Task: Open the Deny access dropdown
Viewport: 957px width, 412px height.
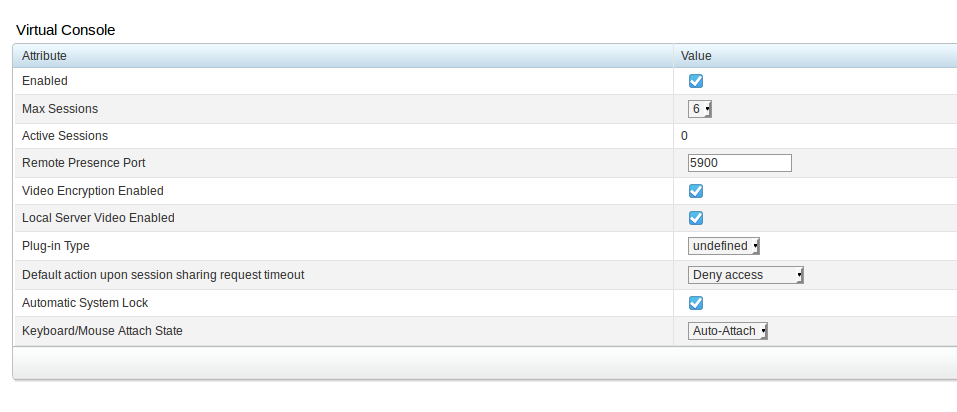Action: click(746, 275)
